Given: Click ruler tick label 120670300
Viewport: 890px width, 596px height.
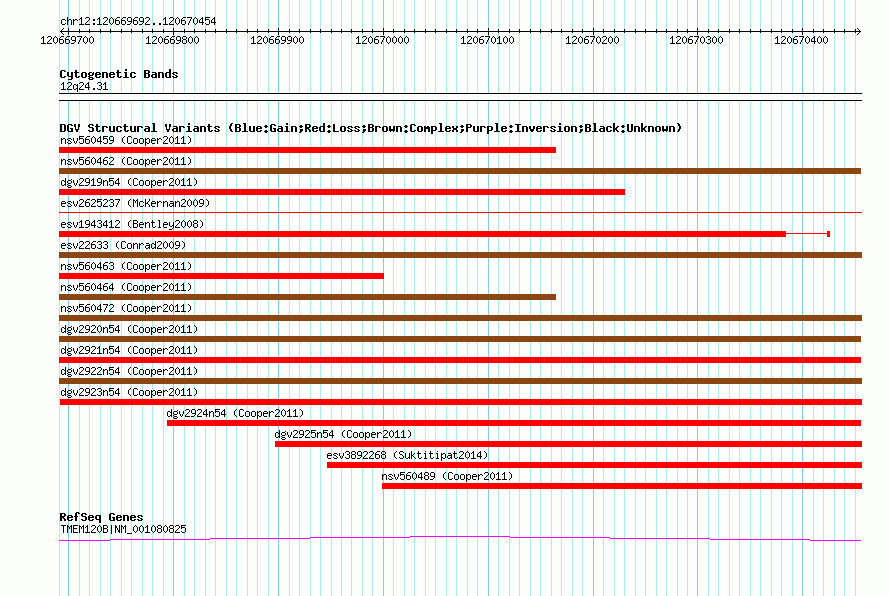Looking at the screenshot, I should 696,40.
